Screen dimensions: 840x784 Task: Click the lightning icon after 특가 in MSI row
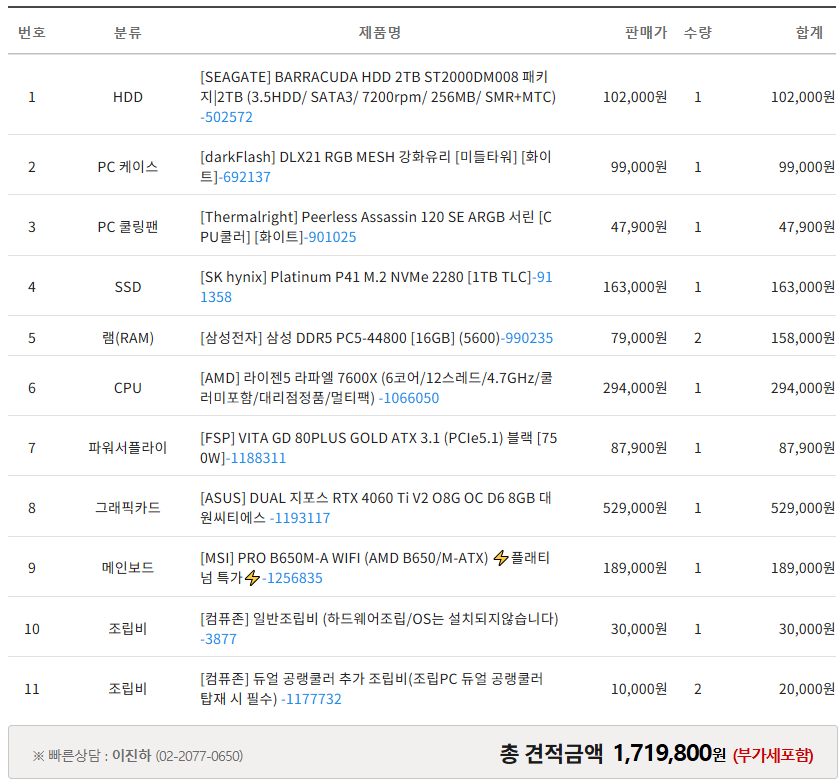[252, 578]
